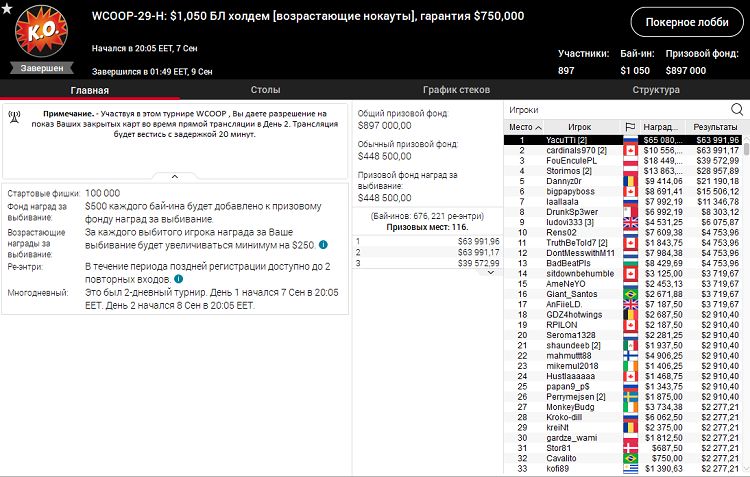The height and width of the screenshot is (477, 750).
Task: Sort the list by Результаты column
Action: tap(715, 127)
